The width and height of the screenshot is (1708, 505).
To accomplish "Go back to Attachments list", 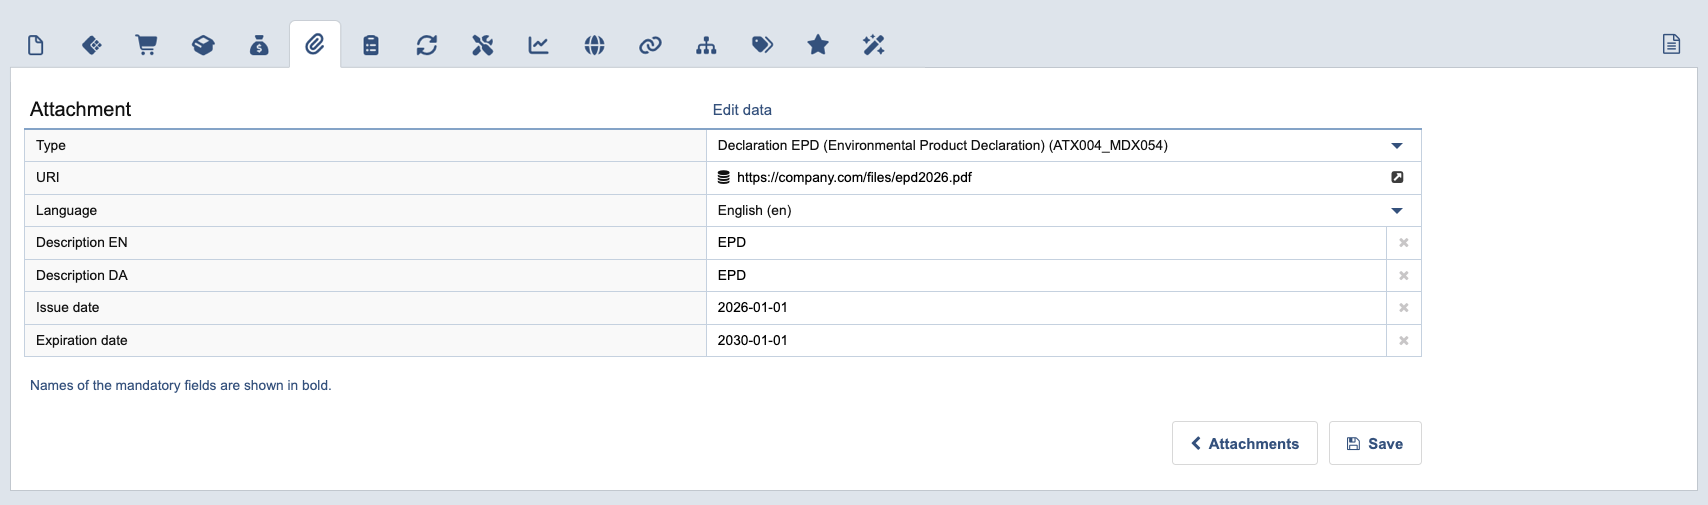I will click(1244, 443).
